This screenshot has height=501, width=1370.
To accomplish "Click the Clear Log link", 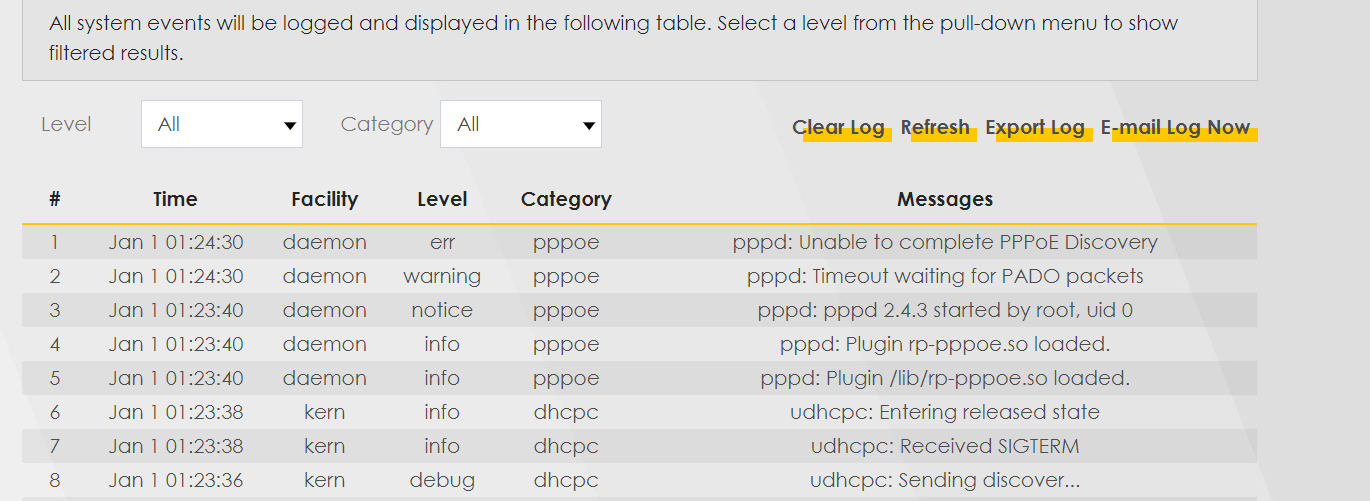I will (838, 128).
